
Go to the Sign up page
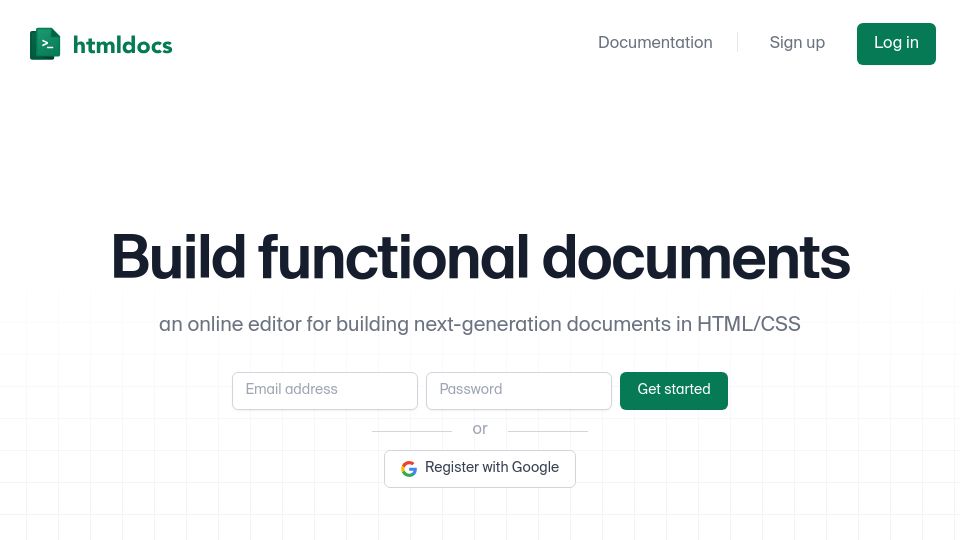[797, 42]
